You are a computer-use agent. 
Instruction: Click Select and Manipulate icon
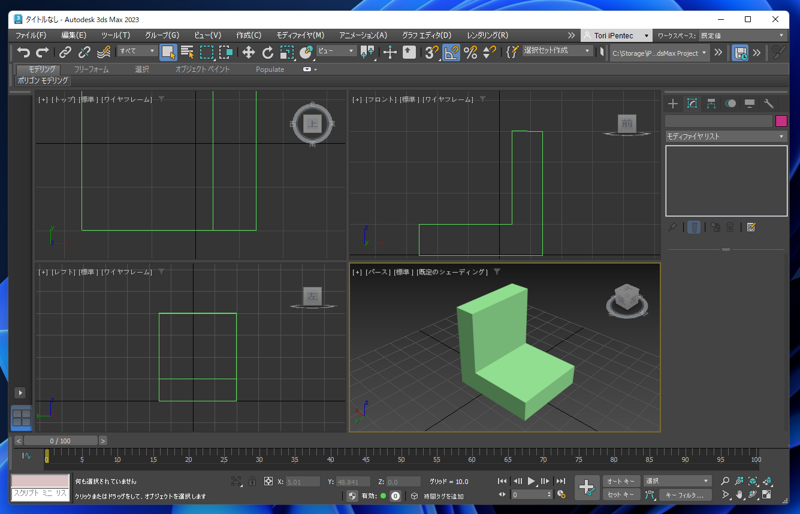390,52
